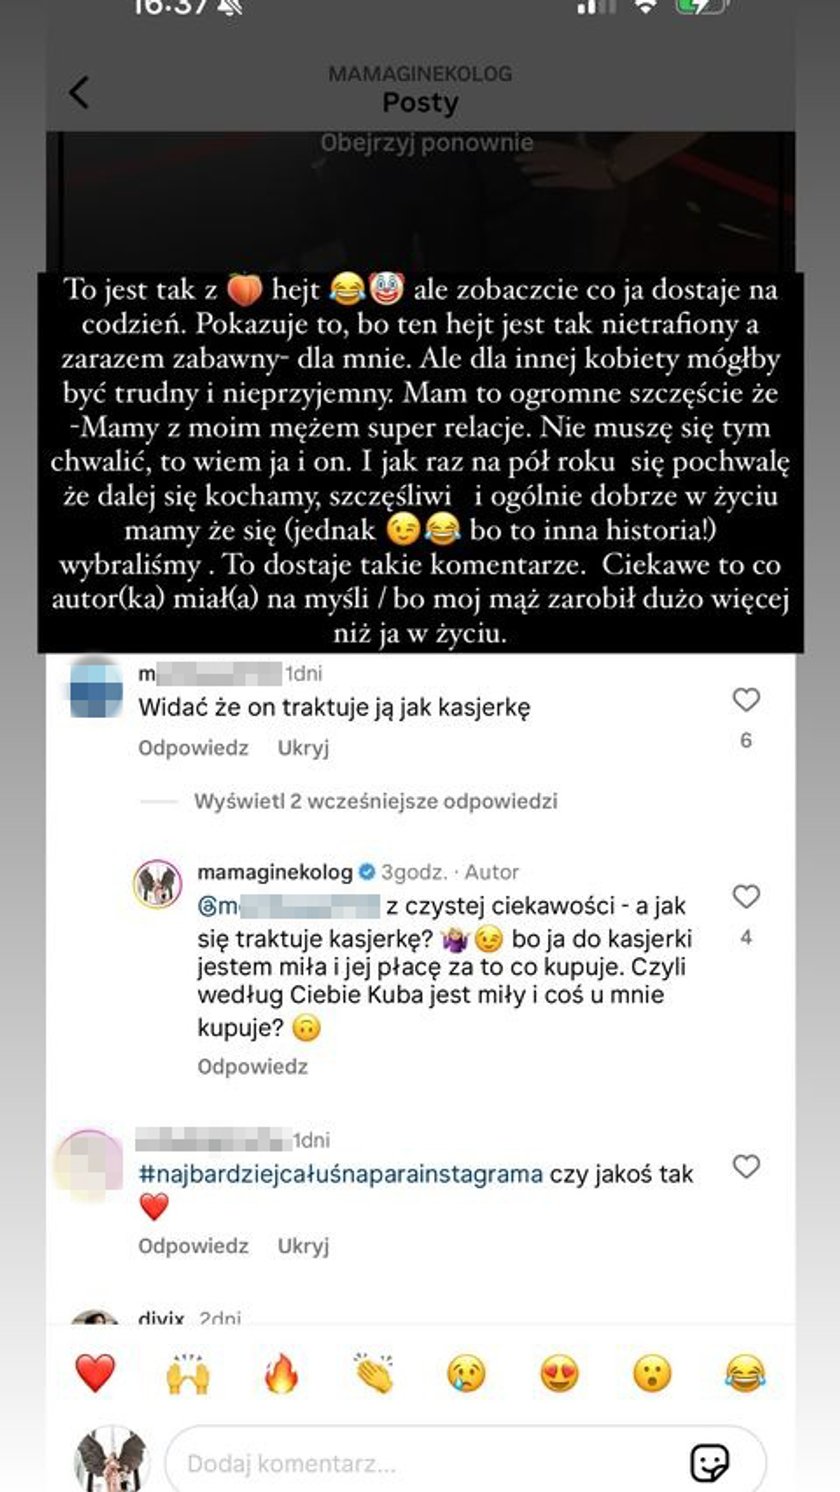This screenshot has height=1492, width=840.
Task: Send the fire emoji reaction
Action: point(281,1373)
